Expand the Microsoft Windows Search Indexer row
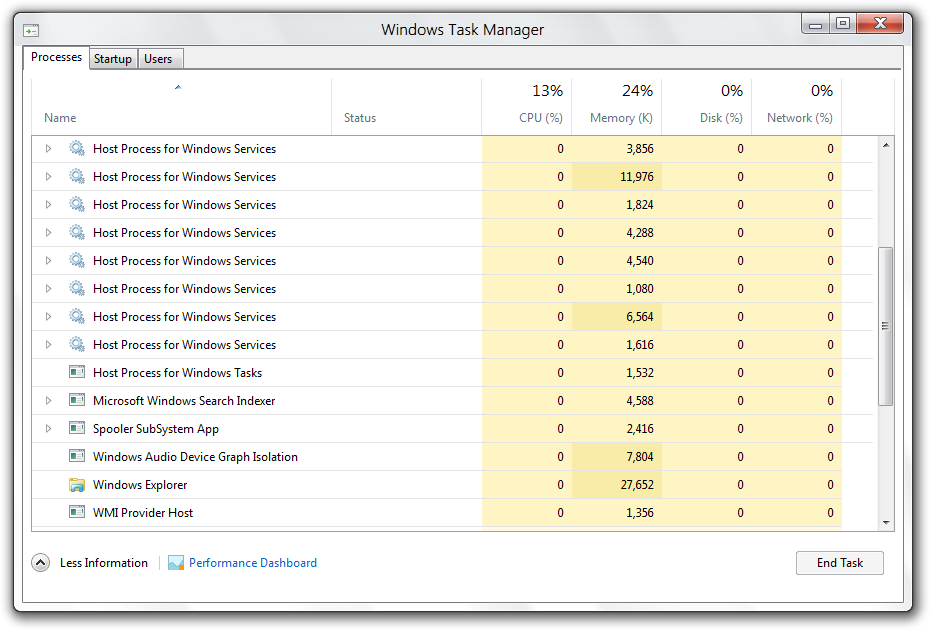 click(48, 401)
